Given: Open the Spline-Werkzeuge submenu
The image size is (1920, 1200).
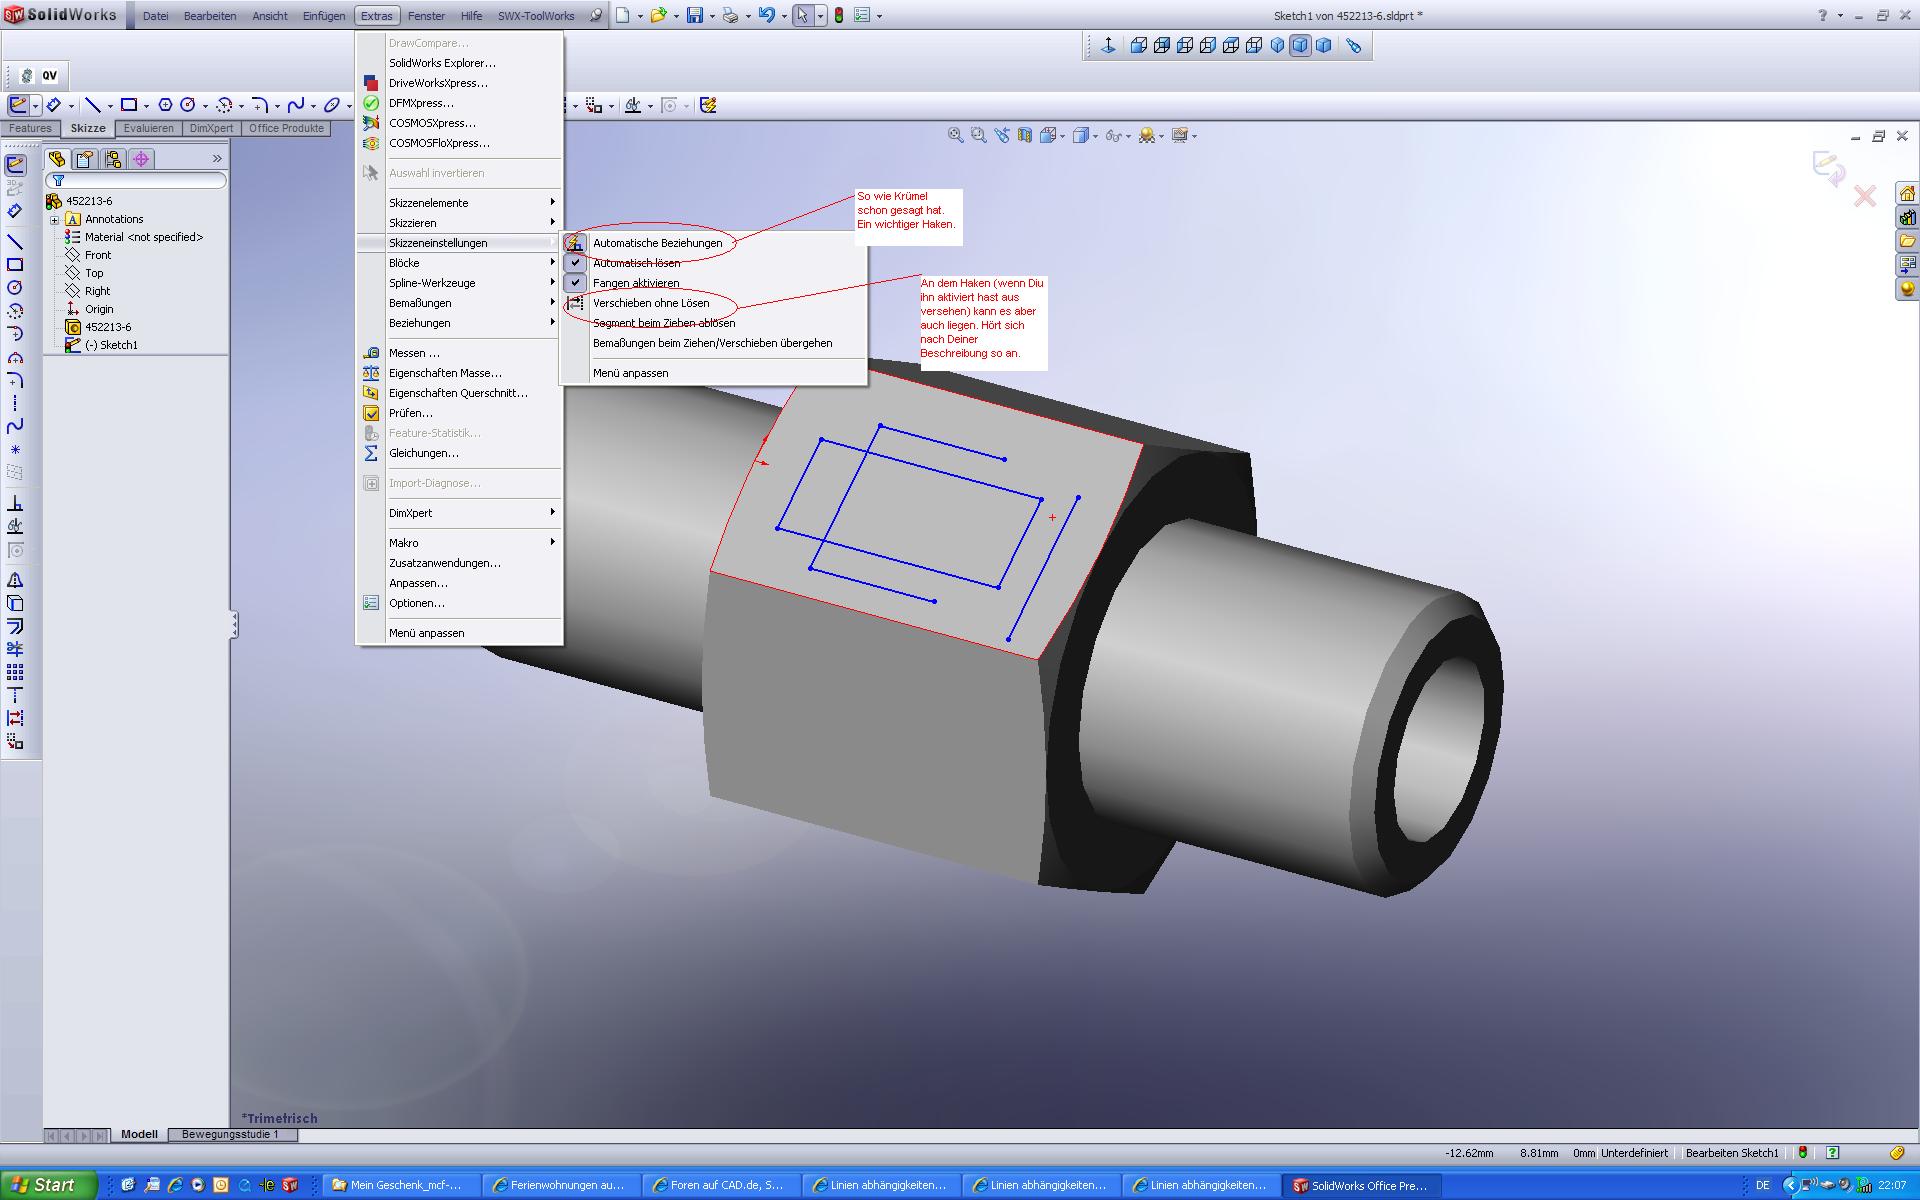Looking at the screenshot, I should pyautogui.click(x=460, y=283).
